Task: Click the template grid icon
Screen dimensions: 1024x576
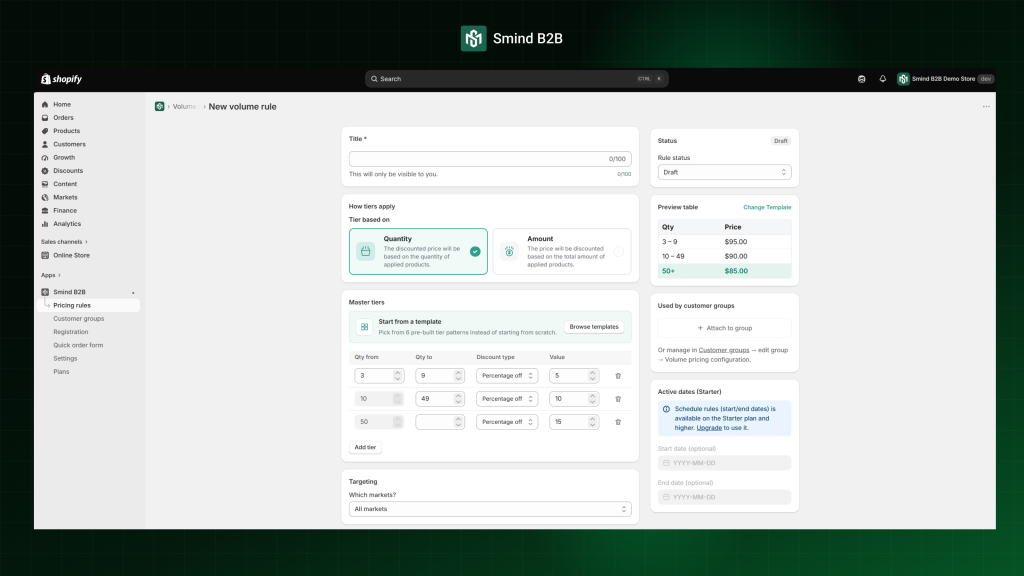Action: (364, 327)
